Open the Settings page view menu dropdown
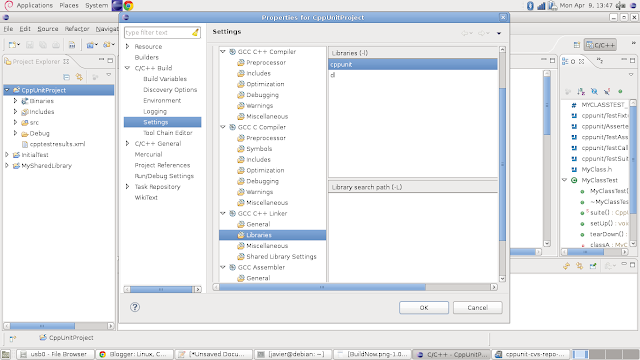The image size is (640, 360). (x=499, y=33)
